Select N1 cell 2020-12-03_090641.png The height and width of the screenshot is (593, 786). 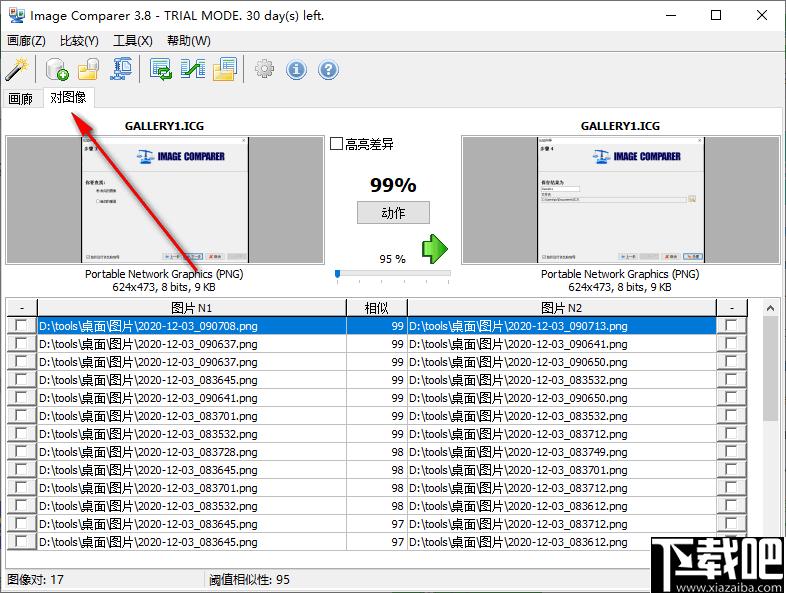[x=191, y=398]
